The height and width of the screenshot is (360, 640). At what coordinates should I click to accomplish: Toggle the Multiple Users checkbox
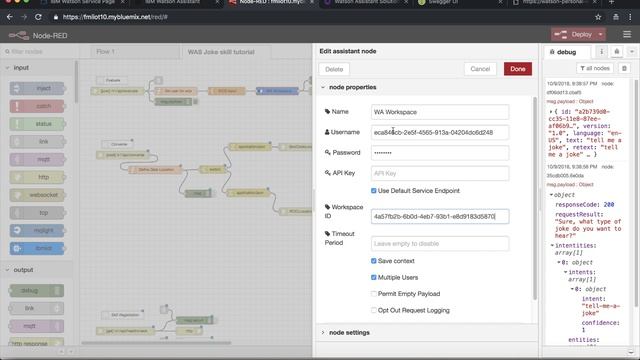click(x=373, y=278)
